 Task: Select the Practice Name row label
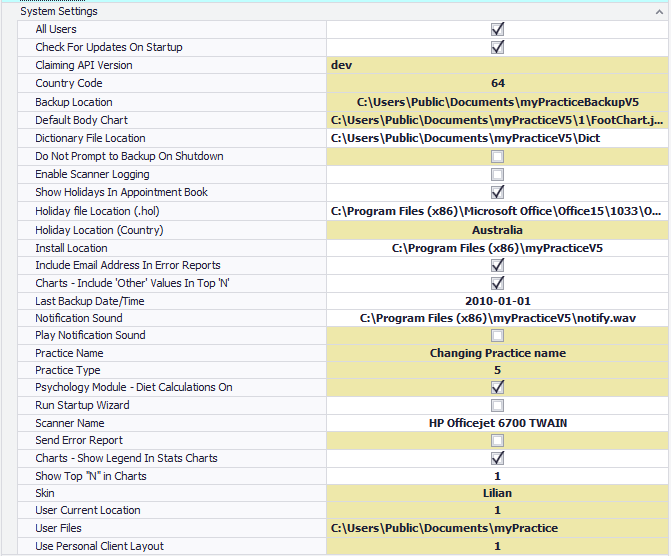69,353
